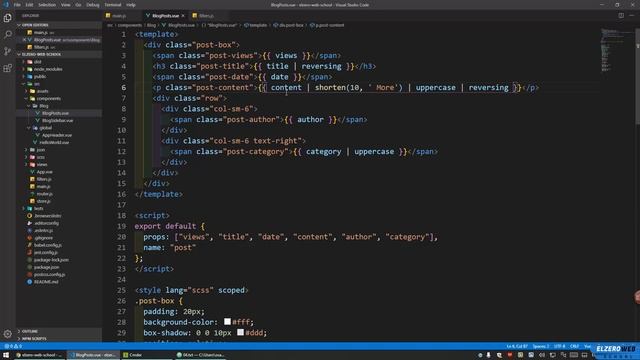Image resolution: width=640 pixels, height=360 pixels.
Task: Expand the assets folder
Action: pos(59,91)
